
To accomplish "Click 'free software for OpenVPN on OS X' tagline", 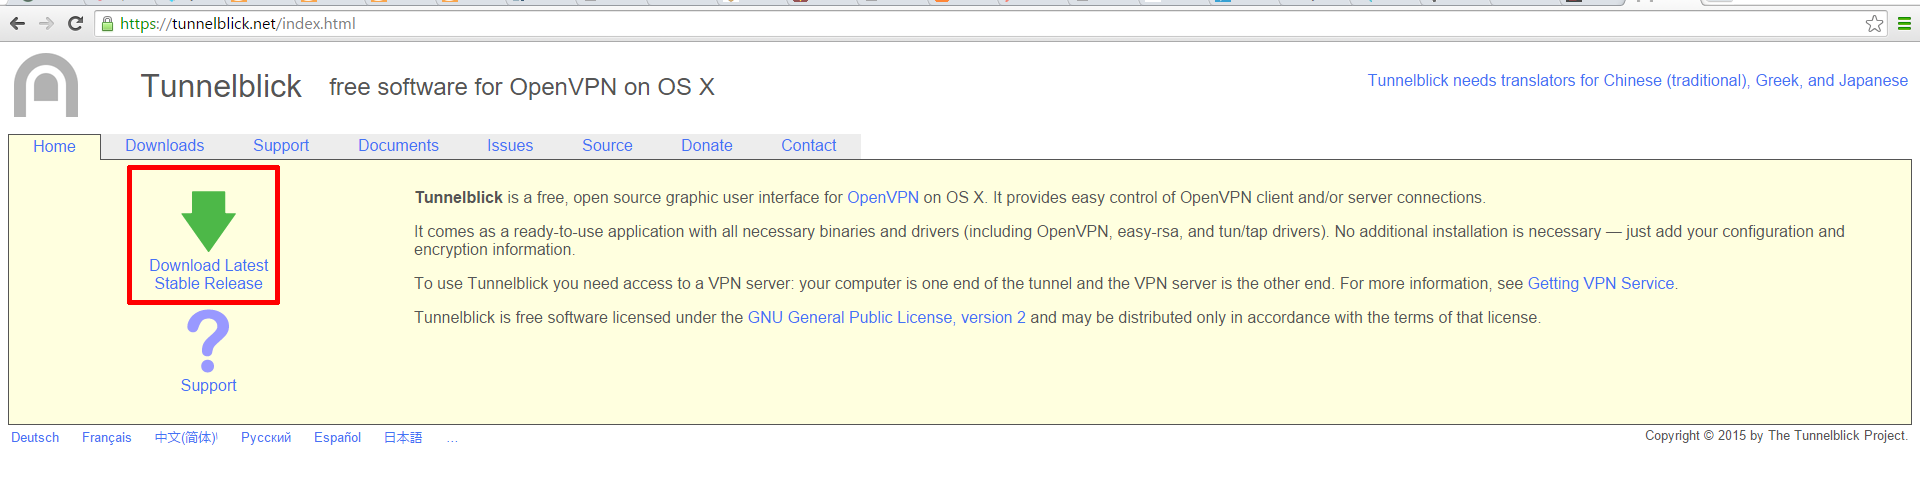I will tap(522, 87).
